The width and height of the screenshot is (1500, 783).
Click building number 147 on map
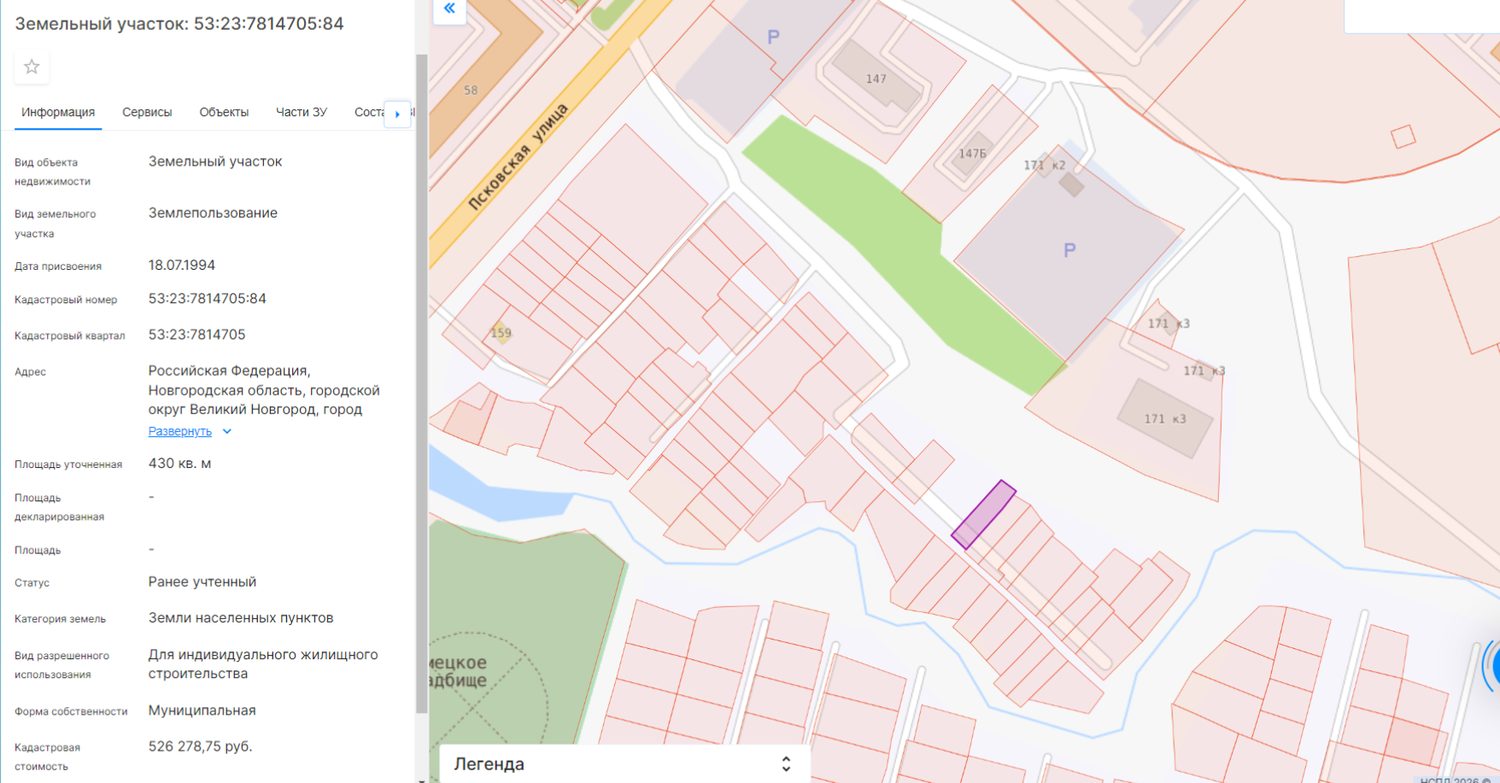click(876, 79)
